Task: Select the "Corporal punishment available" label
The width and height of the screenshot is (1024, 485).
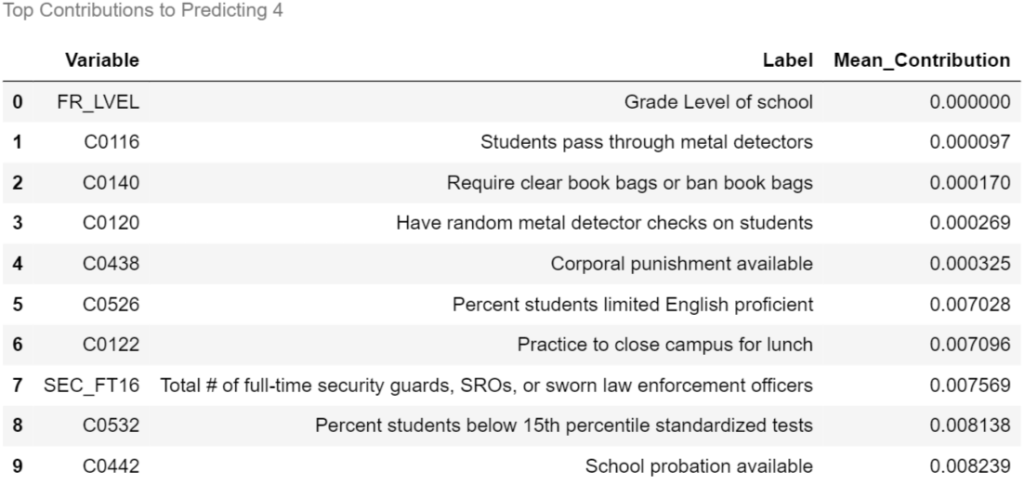Action: 681,264
